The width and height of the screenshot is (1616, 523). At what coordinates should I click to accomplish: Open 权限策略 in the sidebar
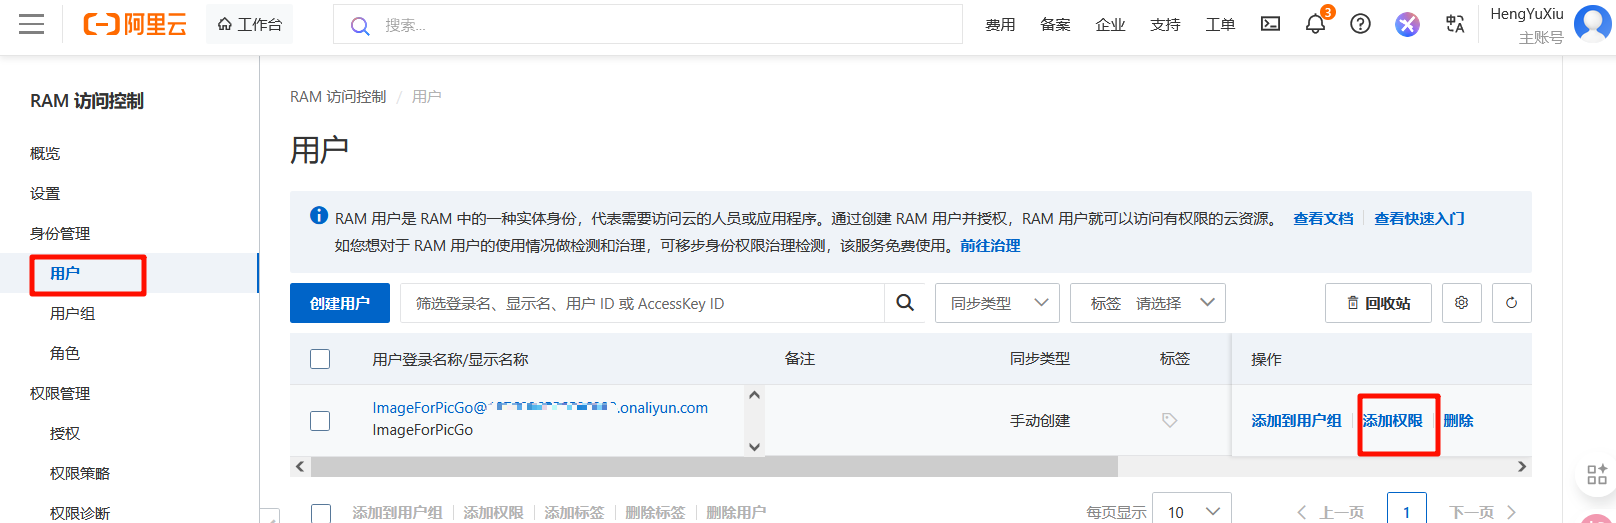[x=80, y=473]
